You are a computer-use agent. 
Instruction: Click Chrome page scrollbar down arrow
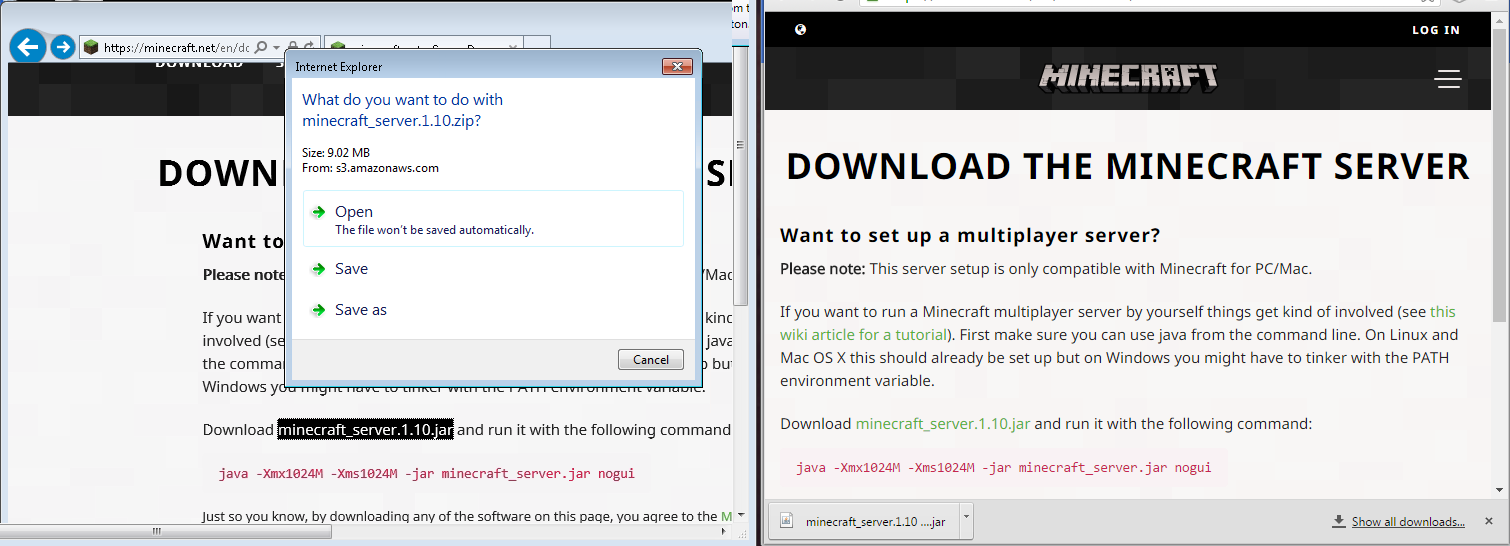tap(1500, 489)
